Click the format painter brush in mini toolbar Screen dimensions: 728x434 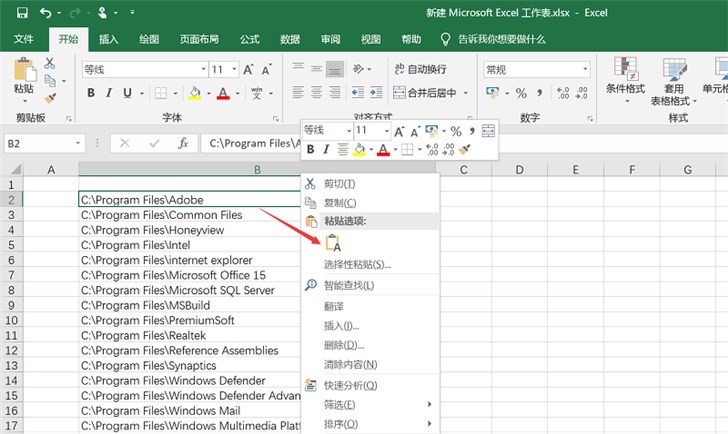[x=464, y=150]
